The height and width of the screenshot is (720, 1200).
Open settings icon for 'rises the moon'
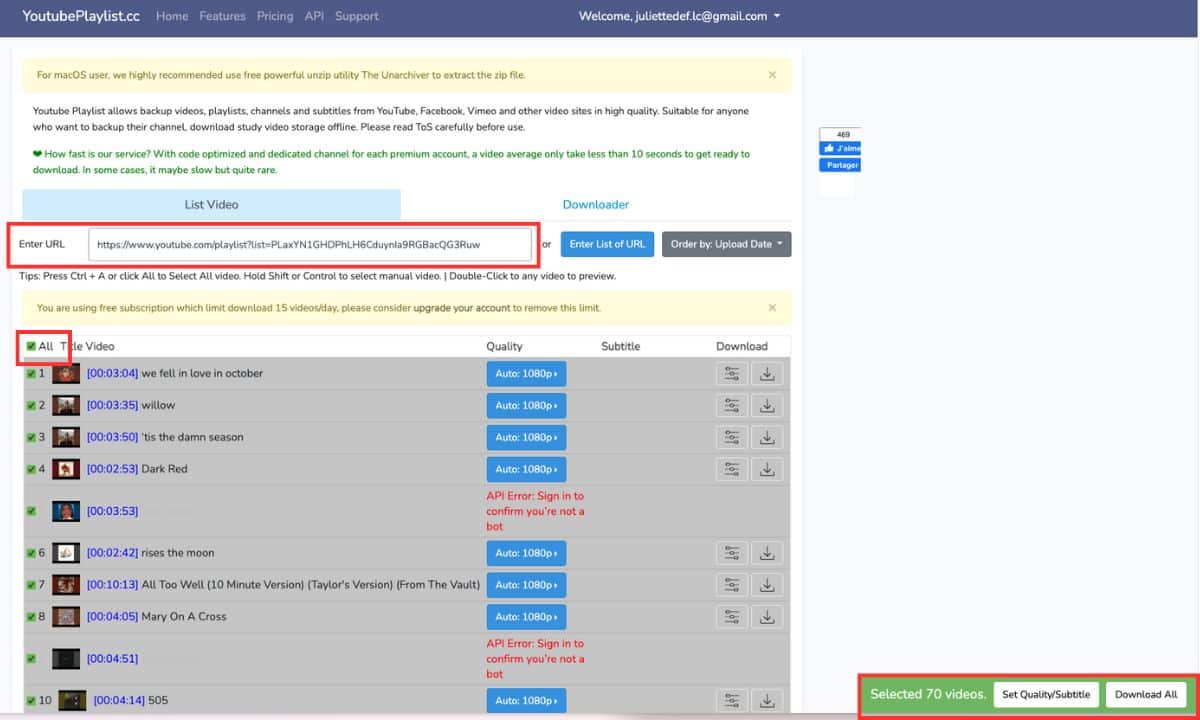[732, 554]
